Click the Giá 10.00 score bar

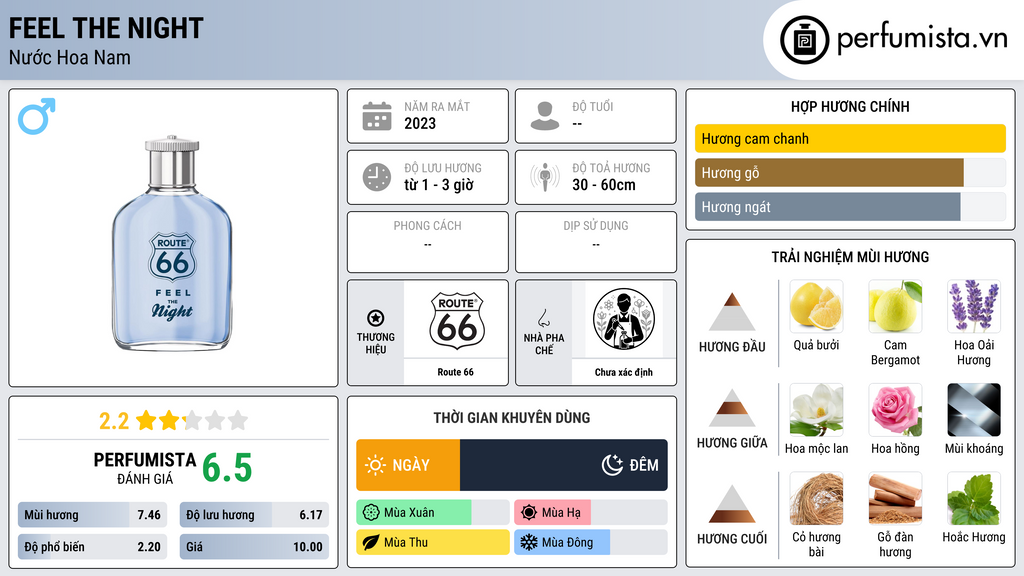point(254,547)
